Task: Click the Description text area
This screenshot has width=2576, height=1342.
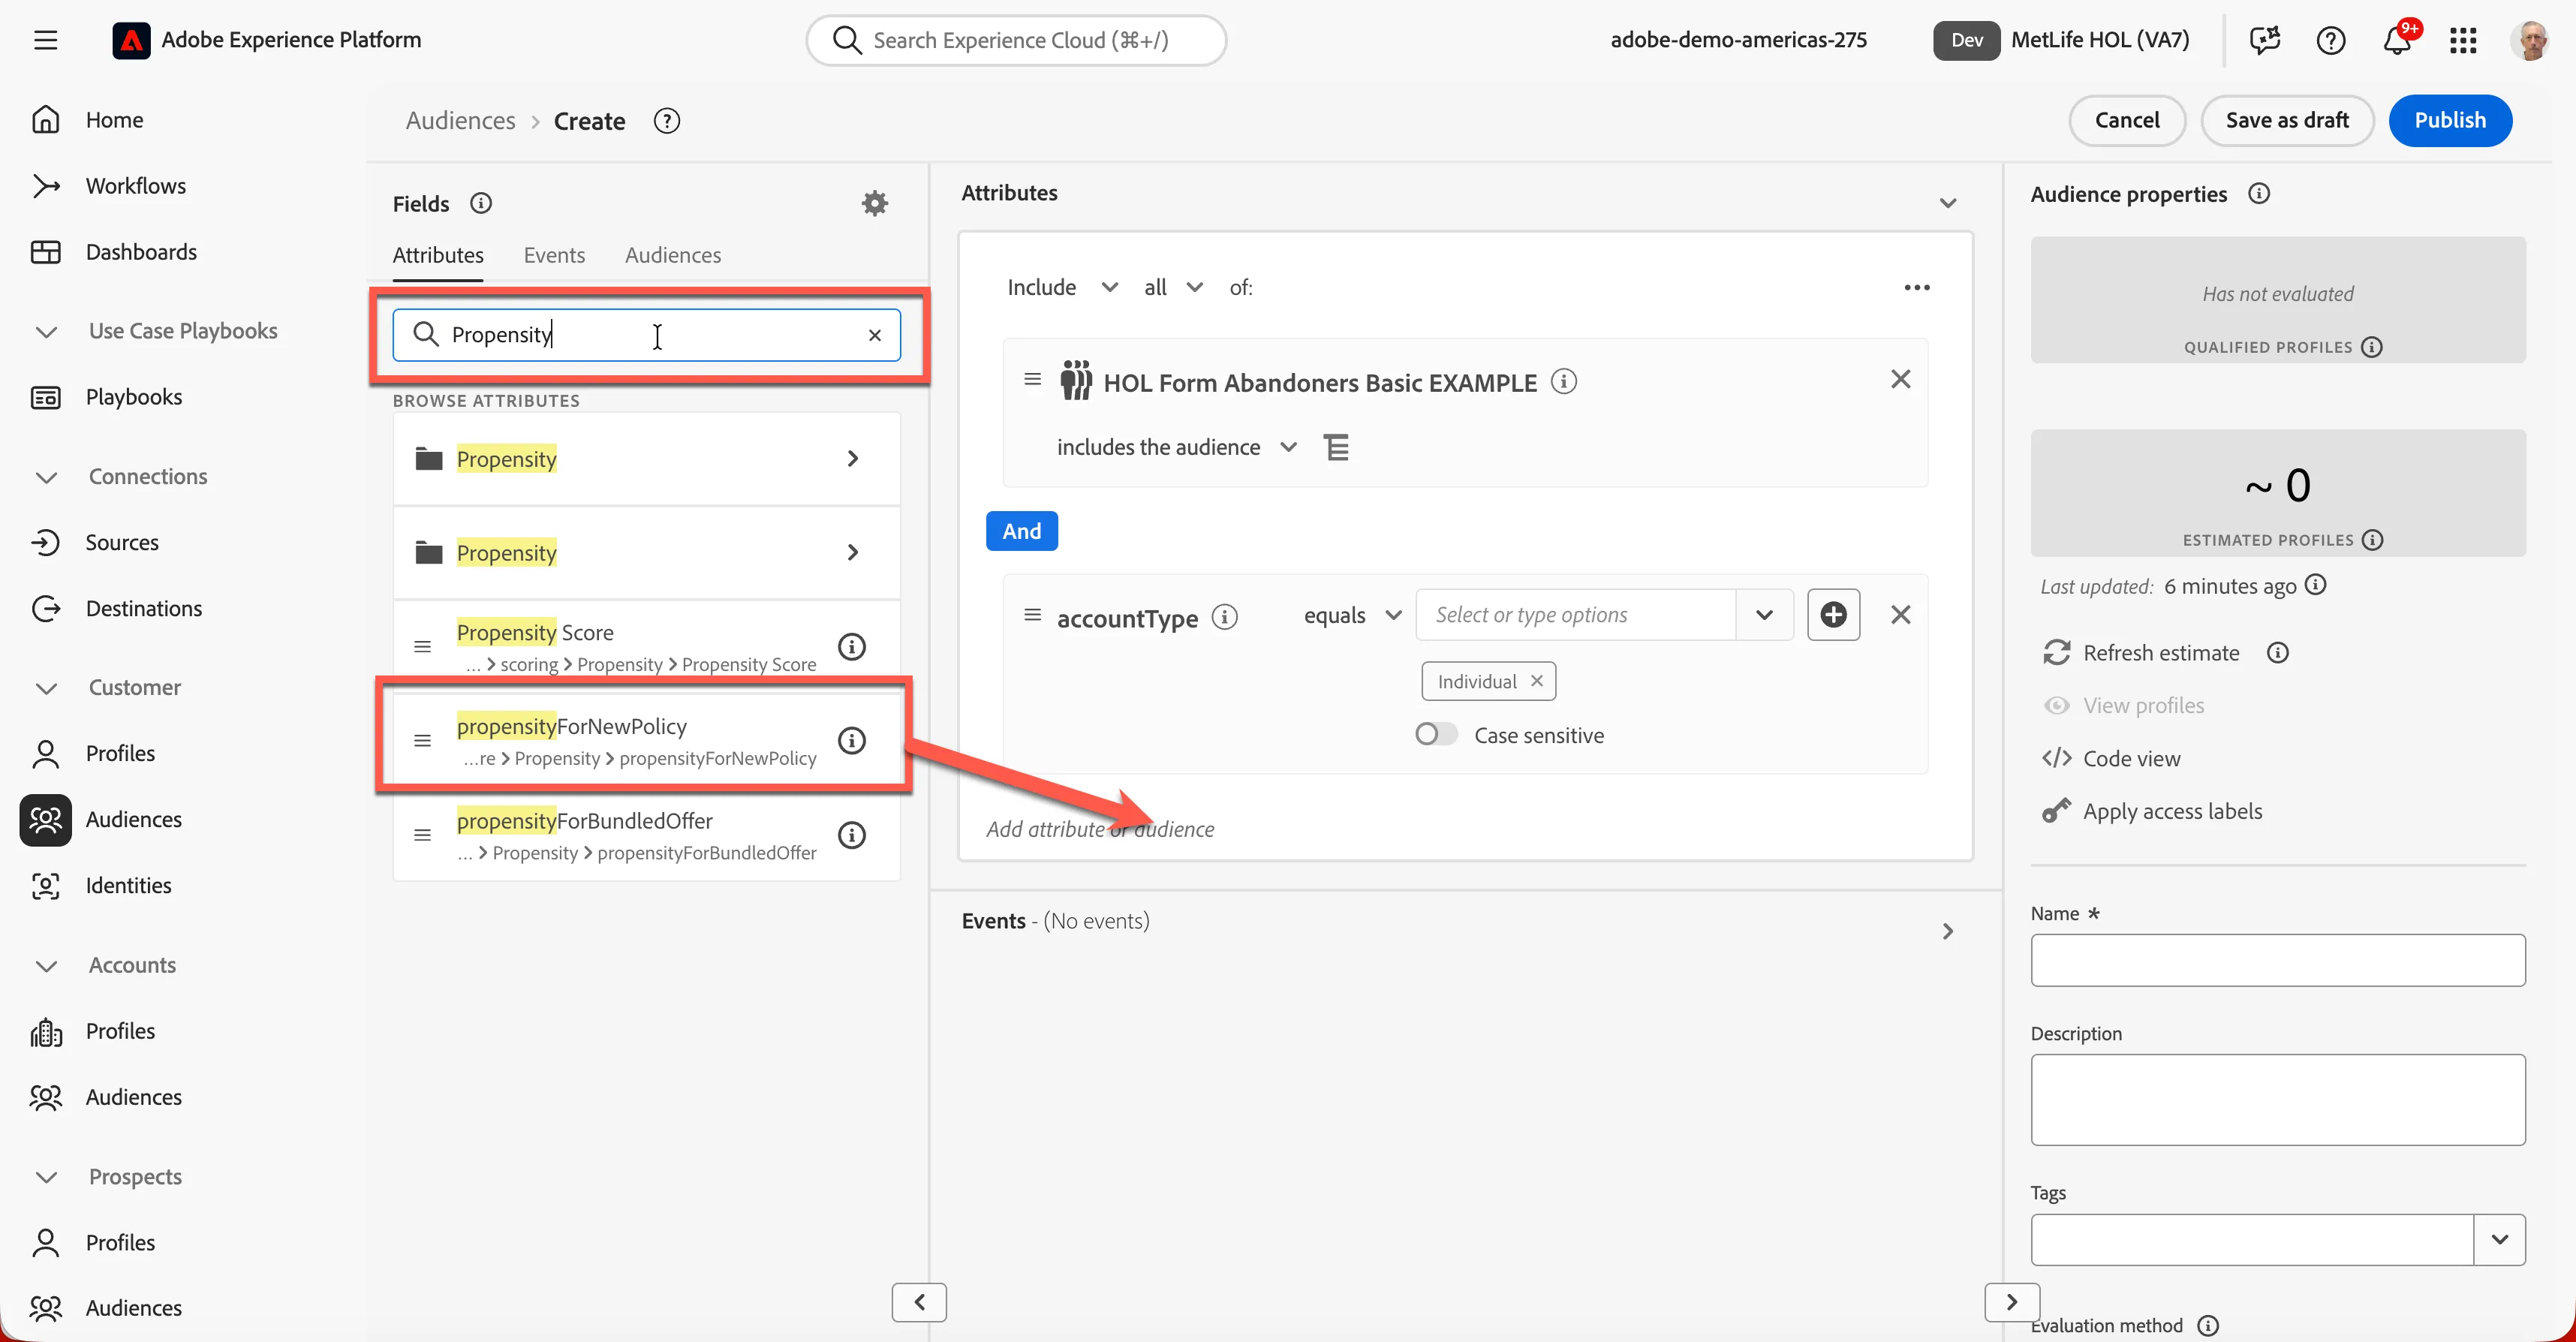Action: 2278,1100
